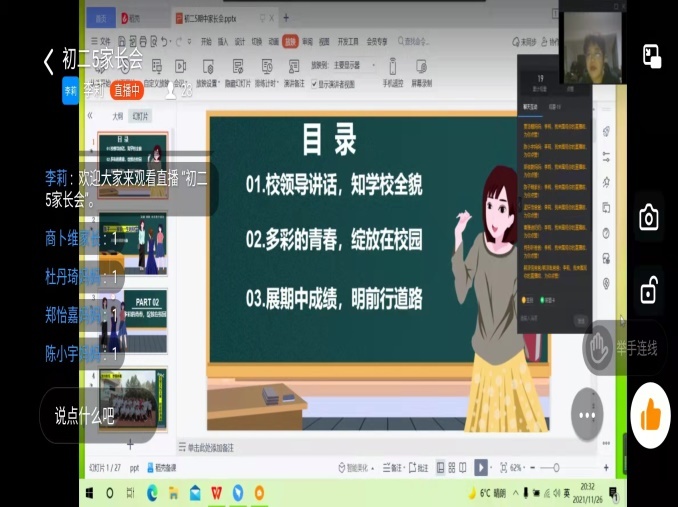Toggle the 备注 notes button in status bar
The image size is (678, 507).
[393, 468]
